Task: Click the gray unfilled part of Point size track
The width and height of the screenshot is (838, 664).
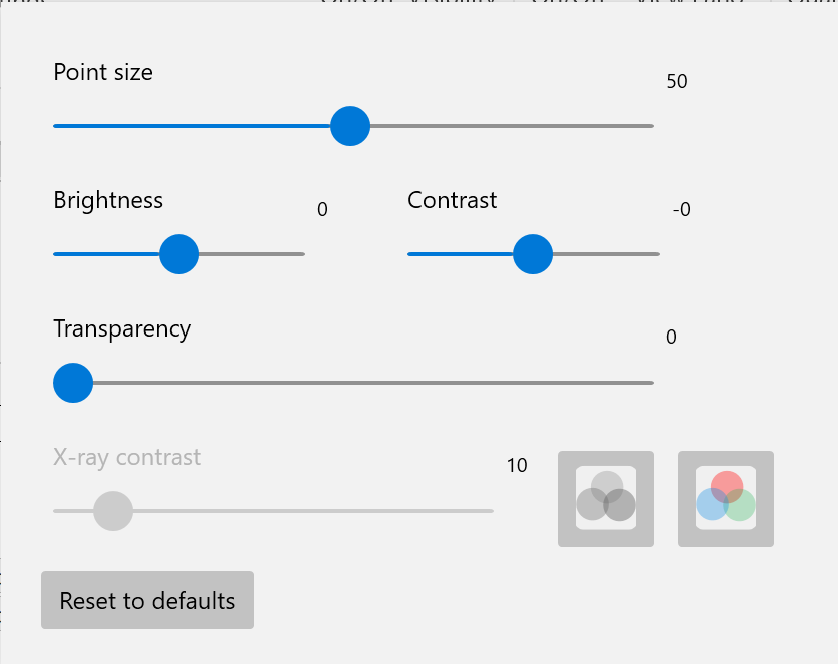Action: coord(510,126)
